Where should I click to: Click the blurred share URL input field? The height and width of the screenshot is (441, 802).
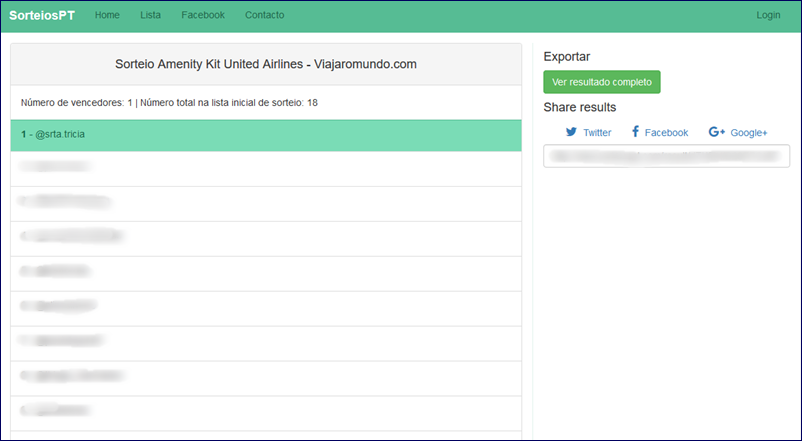point(666,156)
